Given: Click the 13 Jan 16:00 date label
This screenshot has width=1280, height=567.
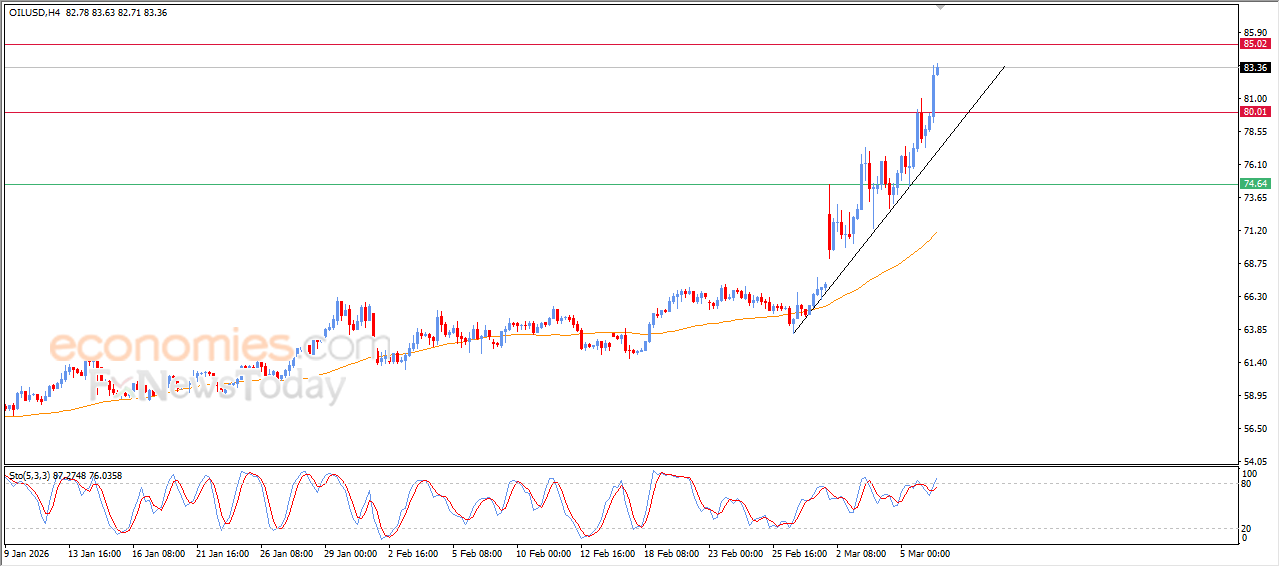Looking at the screenshot, I should (94, 552).
